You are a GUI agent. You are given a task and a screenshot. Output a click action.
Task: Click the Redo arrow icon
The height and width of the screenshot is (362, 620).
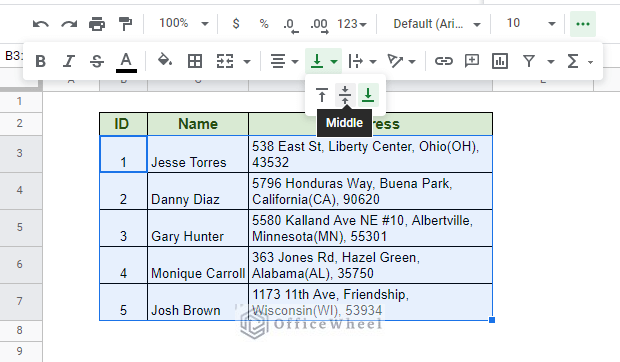pyautogui.click(x=69, y=25)
